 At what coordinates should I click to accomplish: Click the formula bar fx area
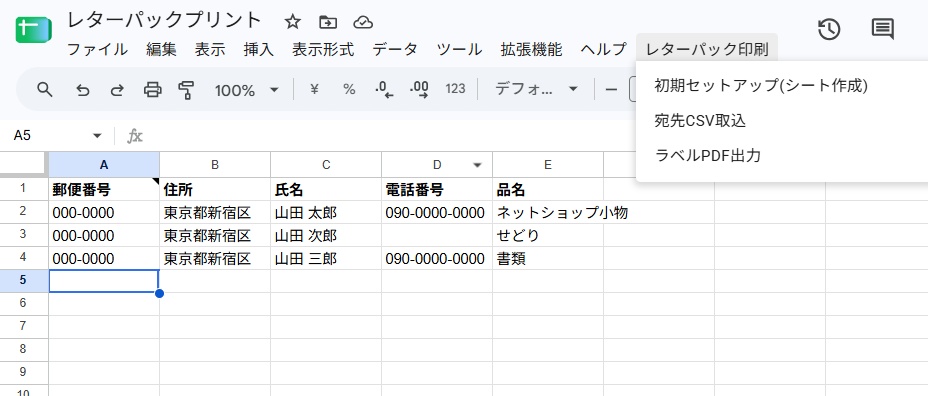(x=135, y=137)
